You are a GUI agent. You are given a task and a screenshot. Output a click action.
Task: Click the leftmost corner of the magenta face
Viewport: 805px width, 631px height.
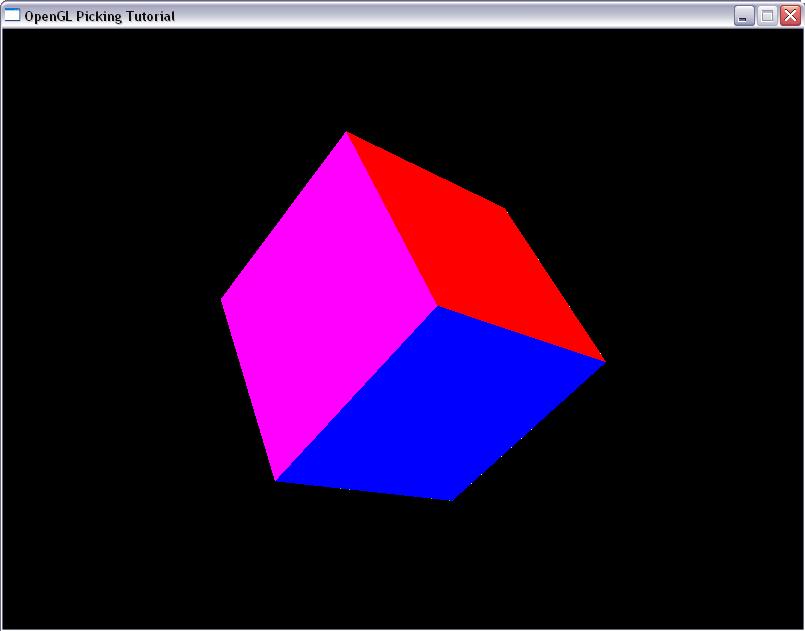tap(223, 298)
